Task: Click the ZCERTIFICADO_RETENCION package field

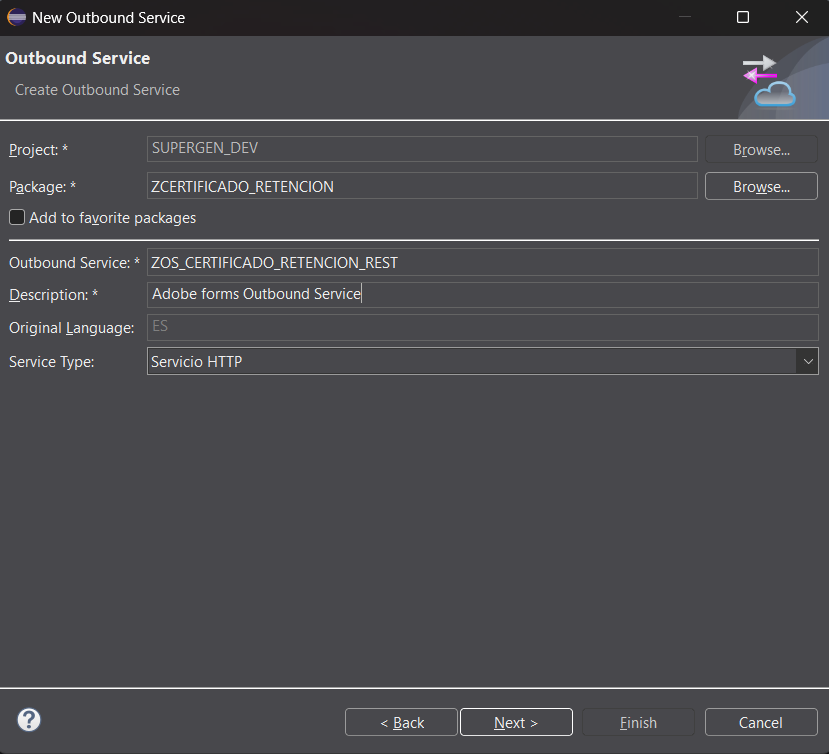Action: click(422, 185)
